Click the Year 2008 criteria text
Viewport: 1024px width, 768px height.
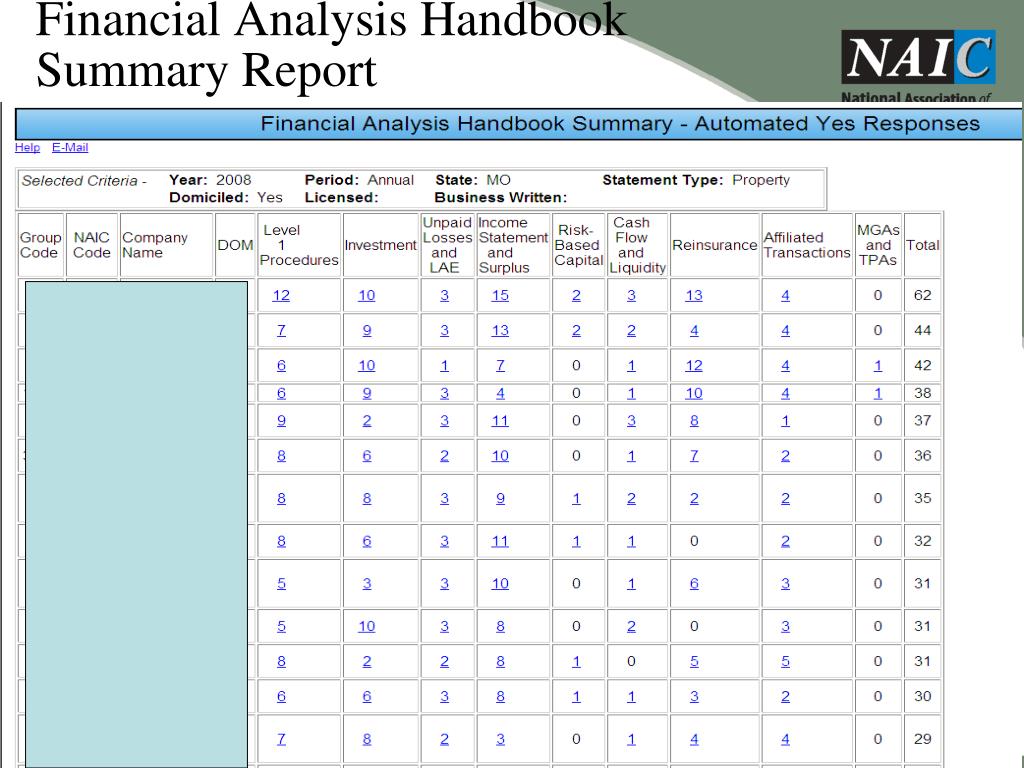point(210,180)
